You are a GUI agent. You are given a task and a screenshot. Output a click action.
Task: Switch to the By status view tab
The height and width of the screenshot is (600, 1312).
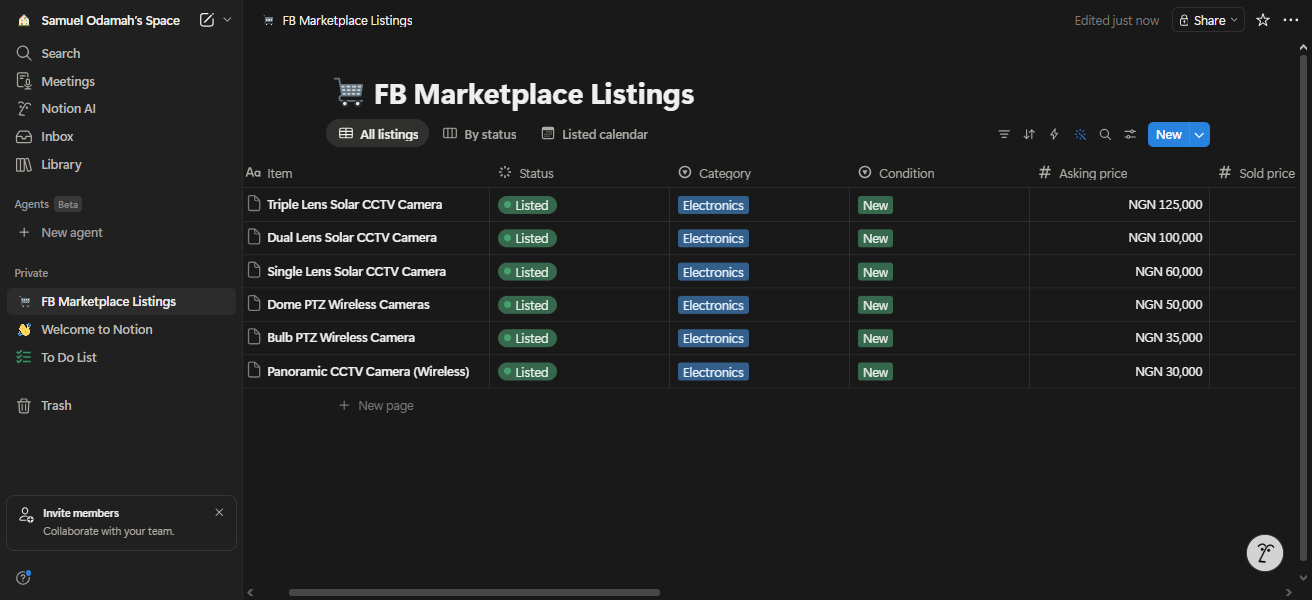pyautogui.click(x=480, y=134)
